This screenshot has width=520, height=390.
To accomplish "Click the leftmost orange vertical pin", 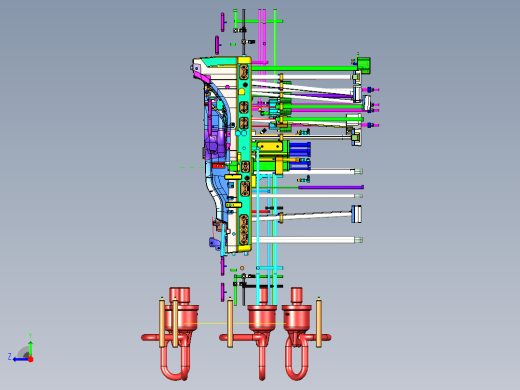I will coord(162,322).
